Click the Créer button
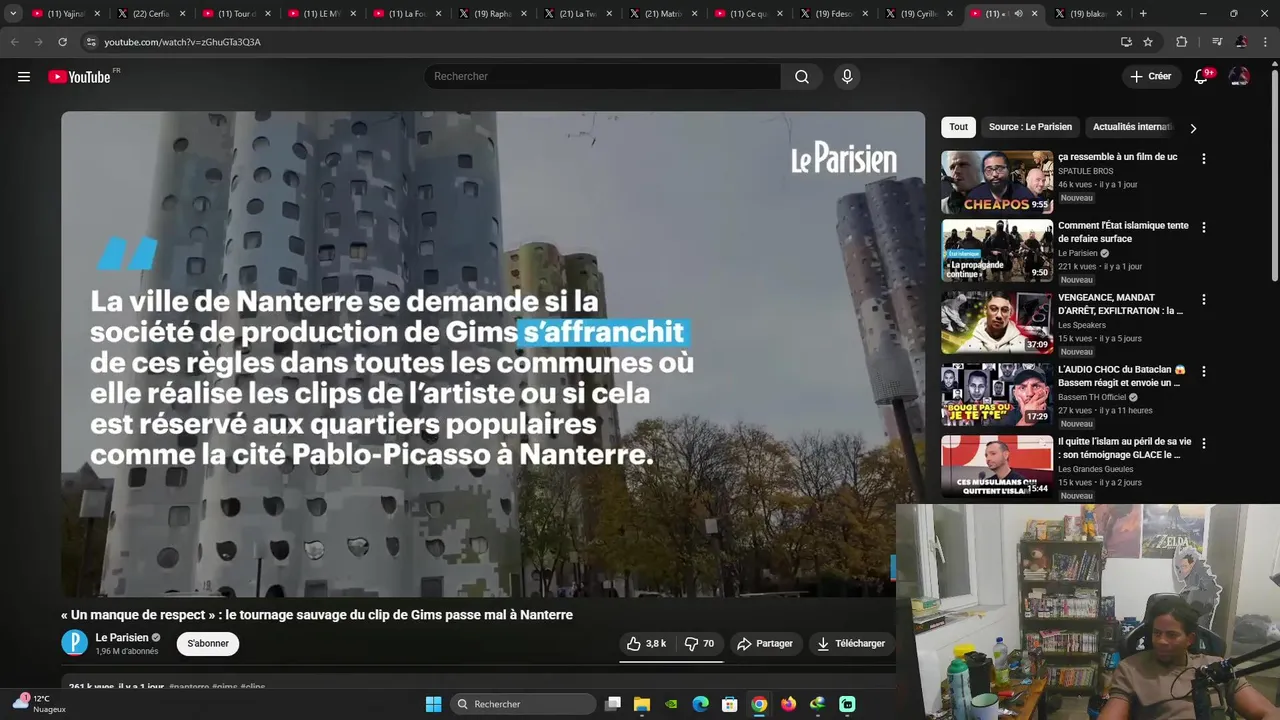This screenshot has height=720, width=1280. point(1150,77)
